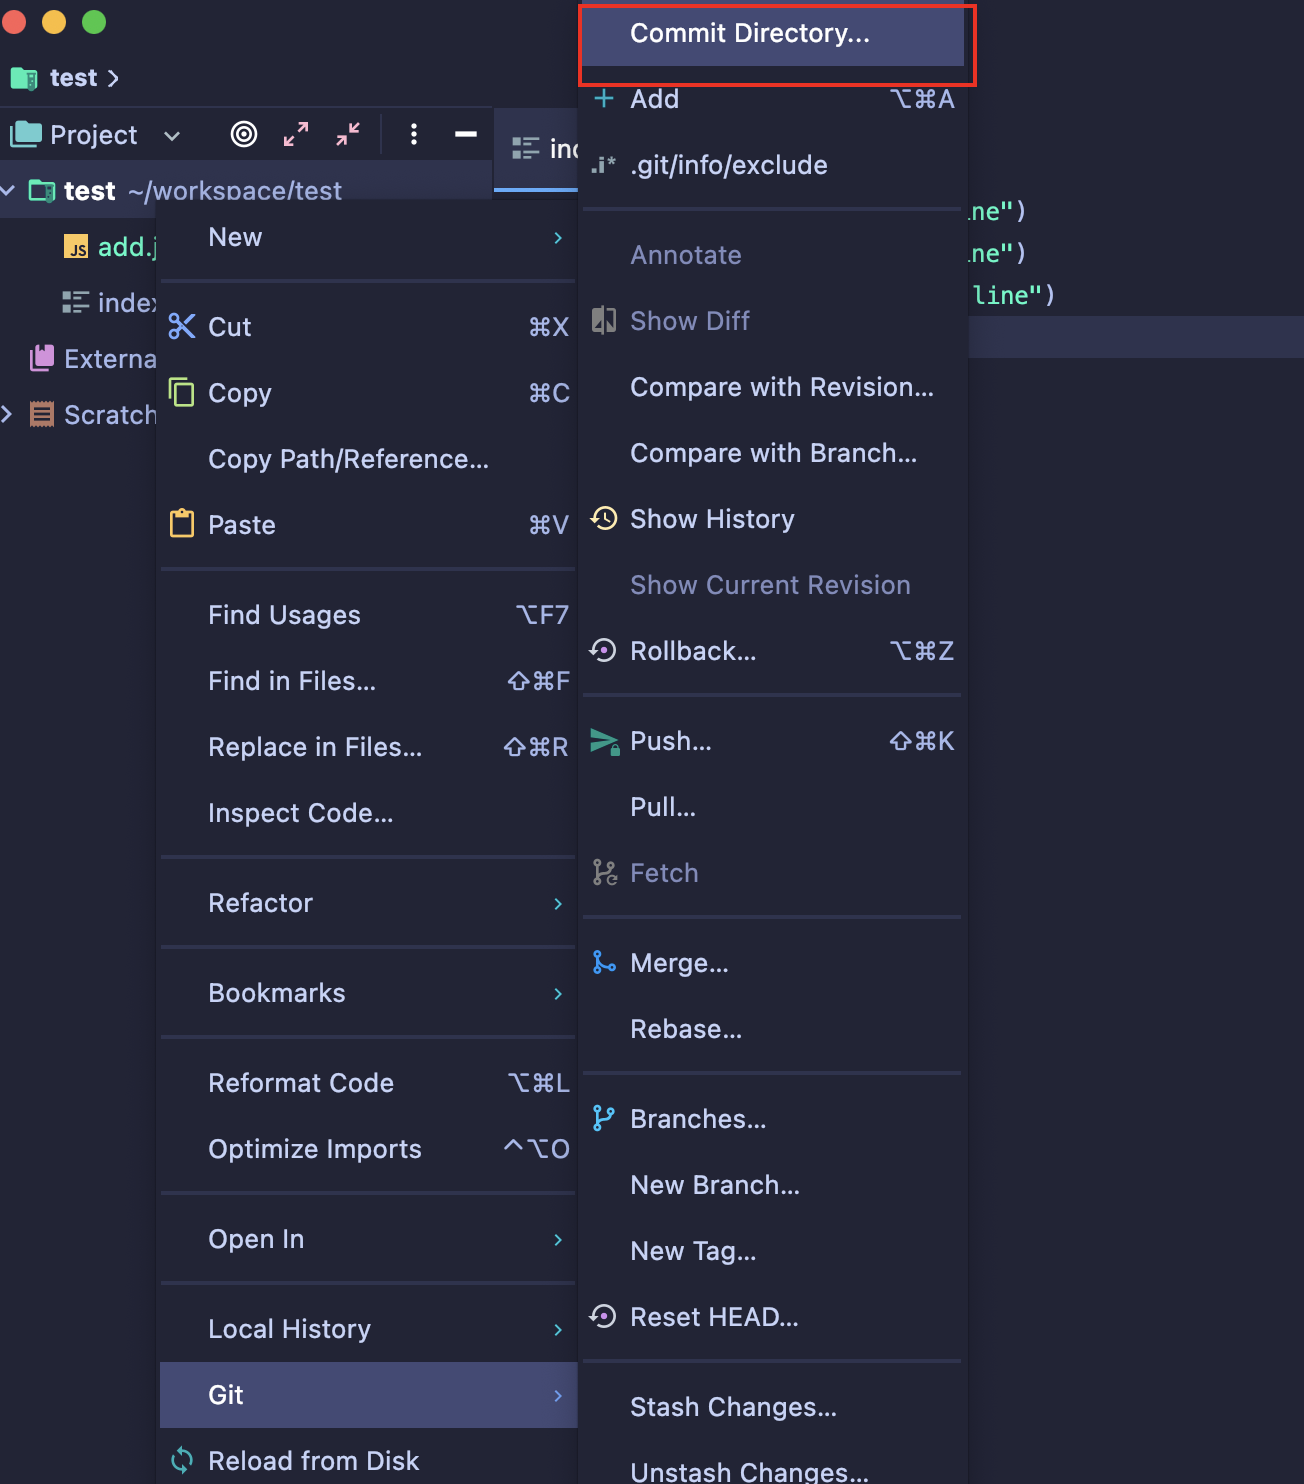
Task: Open the .git/info/exclude entry
Action: click(x=728, y=165)
